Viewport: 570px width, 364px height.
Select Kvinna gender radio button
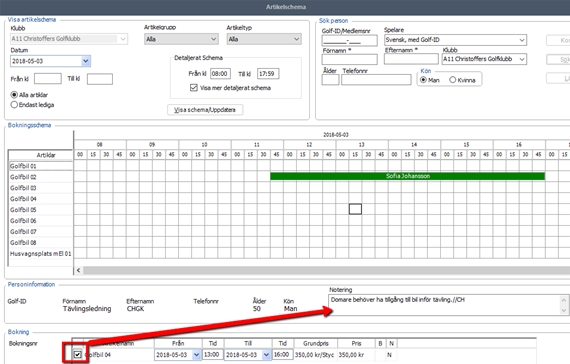click(453, 80)
